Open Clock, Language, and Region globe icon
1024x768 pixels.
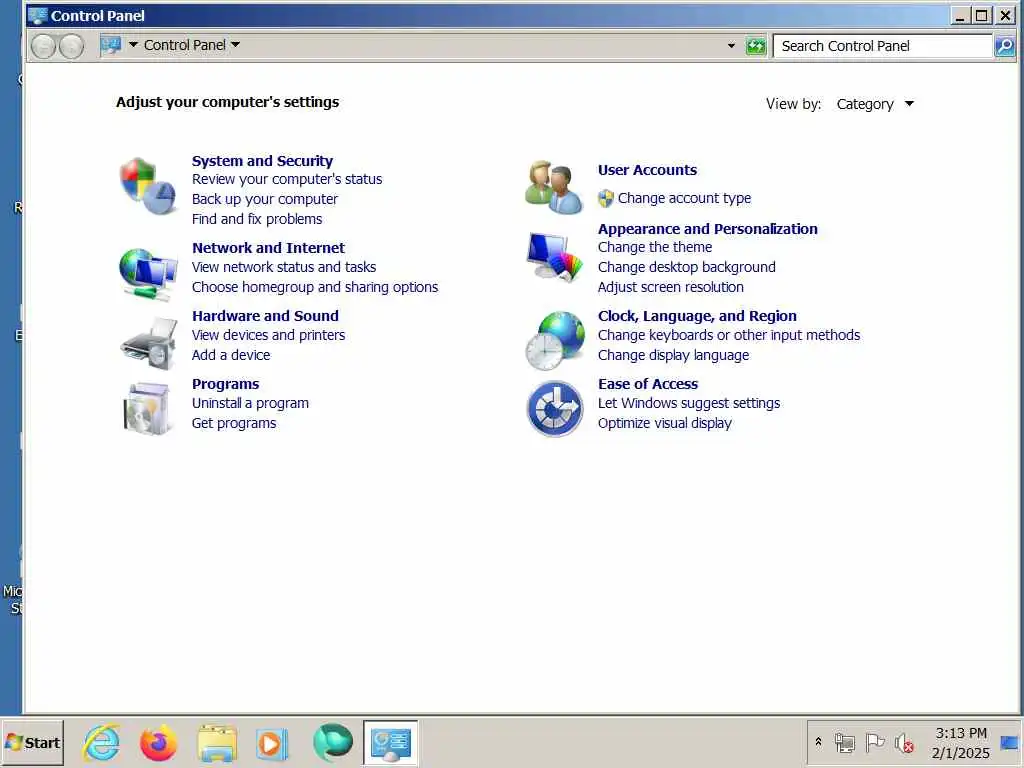click(555, 342)
